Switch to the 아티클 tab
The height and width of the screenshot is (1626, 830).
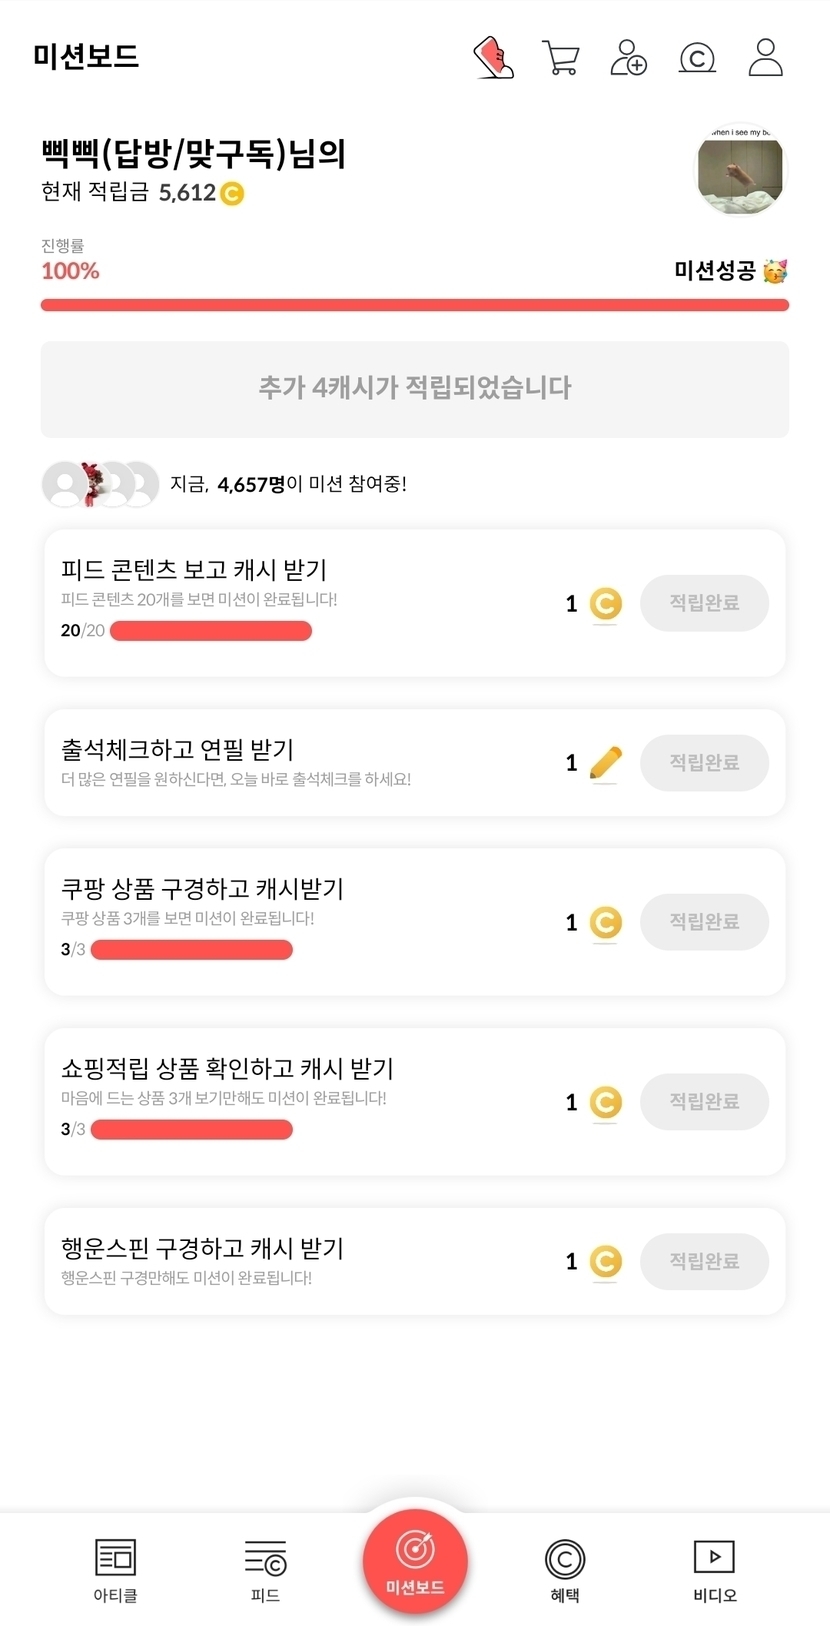click(115, 1570)
